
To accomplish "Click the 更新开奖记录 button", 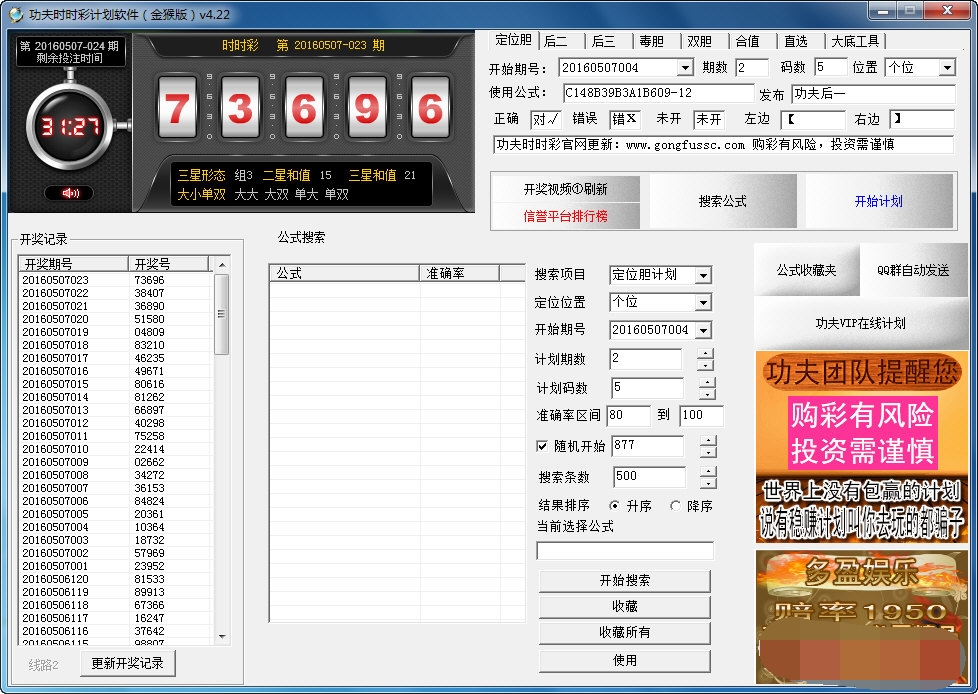I will [x=127, y=663].
